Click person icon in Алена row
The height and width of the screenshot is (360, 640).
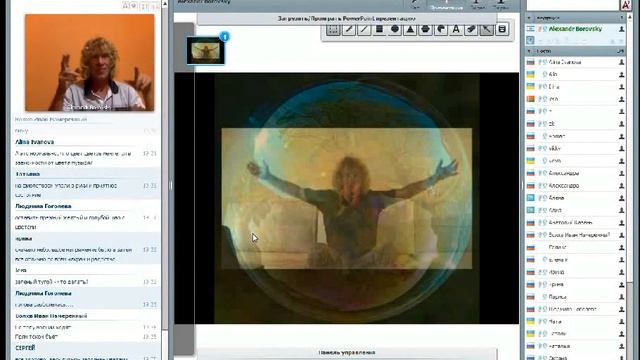621,198
